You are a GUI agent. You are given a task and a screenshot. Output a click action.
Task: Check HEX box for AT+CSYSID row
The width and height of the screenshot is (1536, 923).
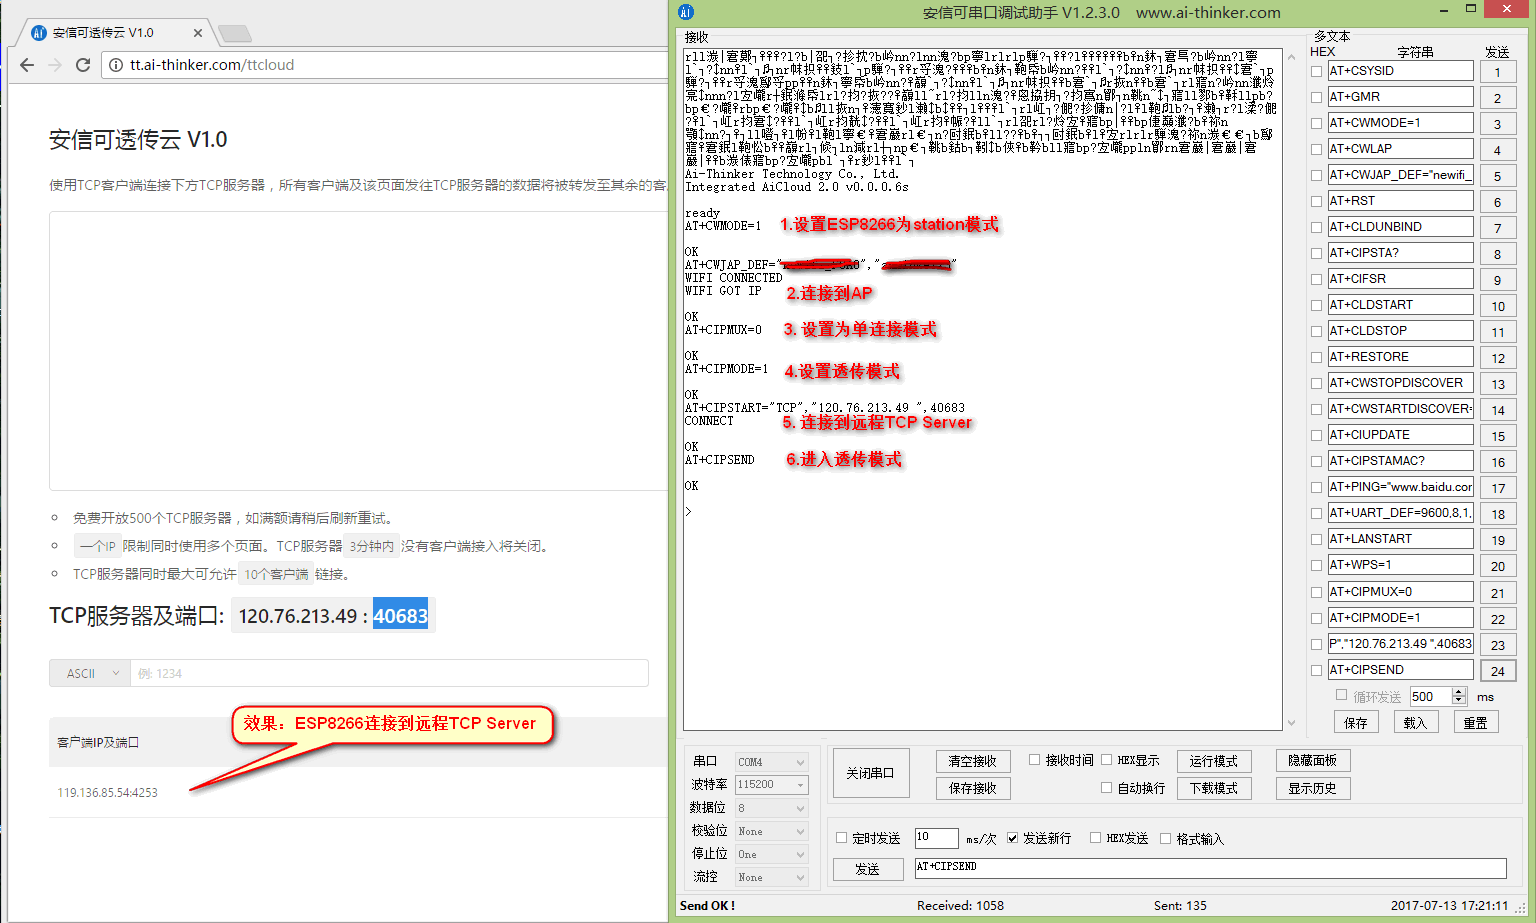(1317, 71)
